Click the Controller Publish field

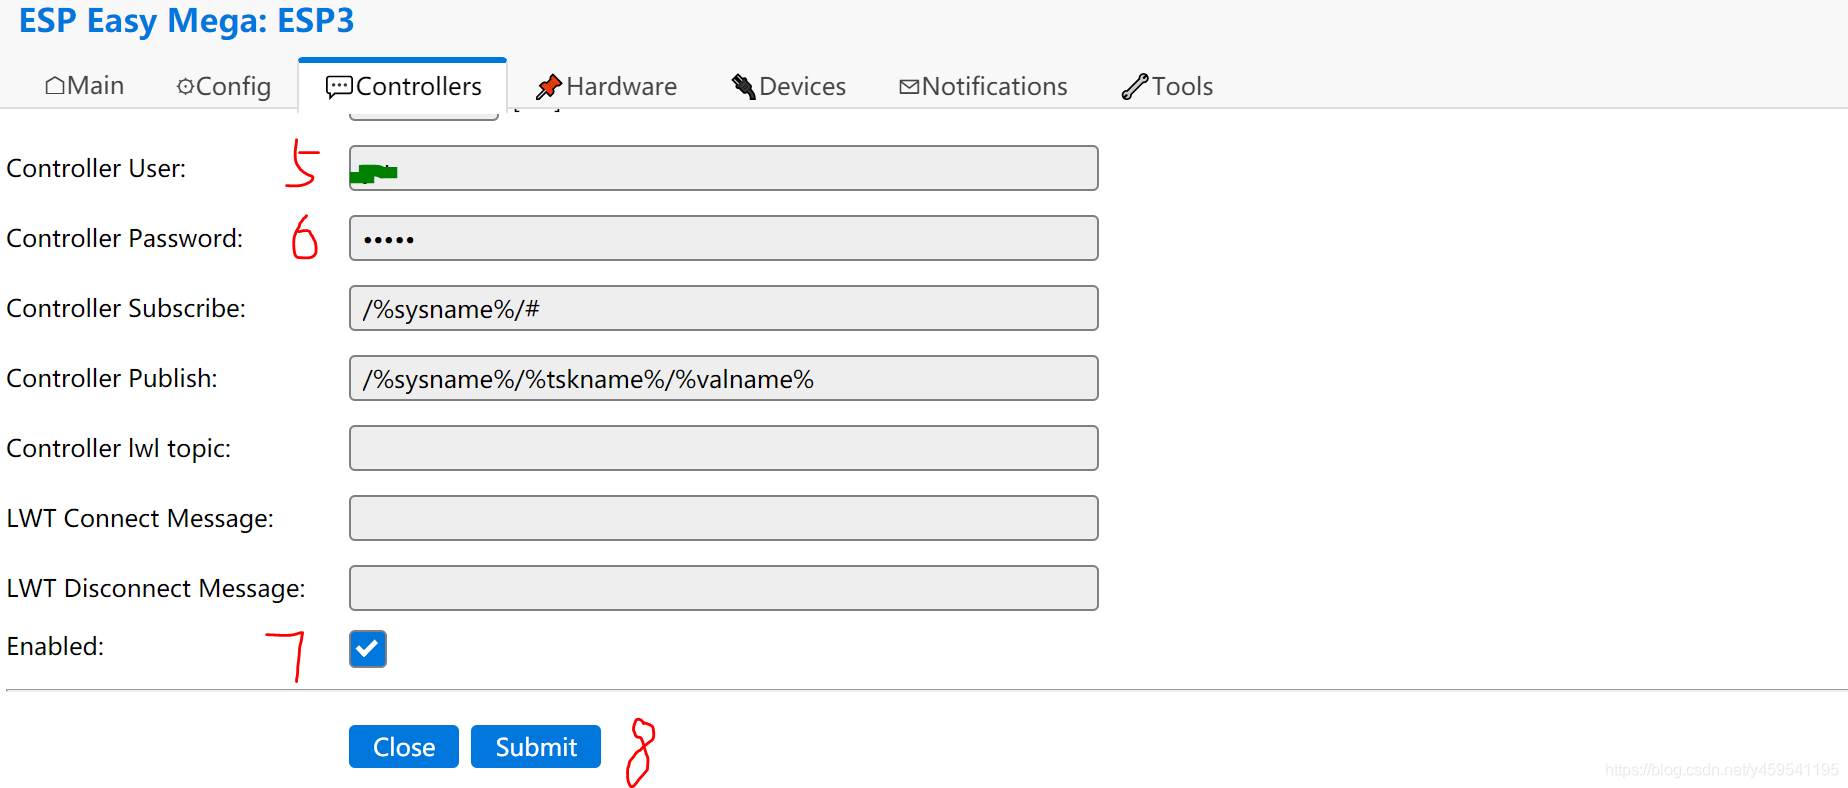[724, 378]
